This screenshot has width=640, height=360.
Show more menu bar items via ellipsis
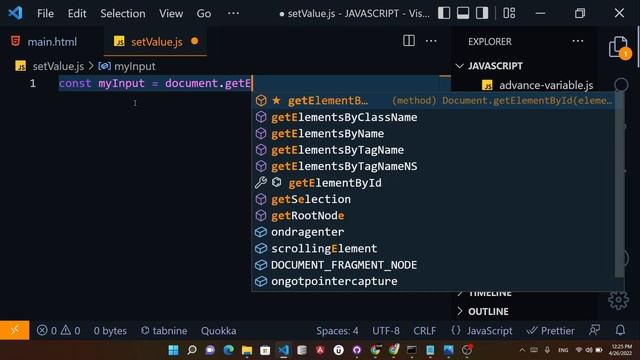233,13
